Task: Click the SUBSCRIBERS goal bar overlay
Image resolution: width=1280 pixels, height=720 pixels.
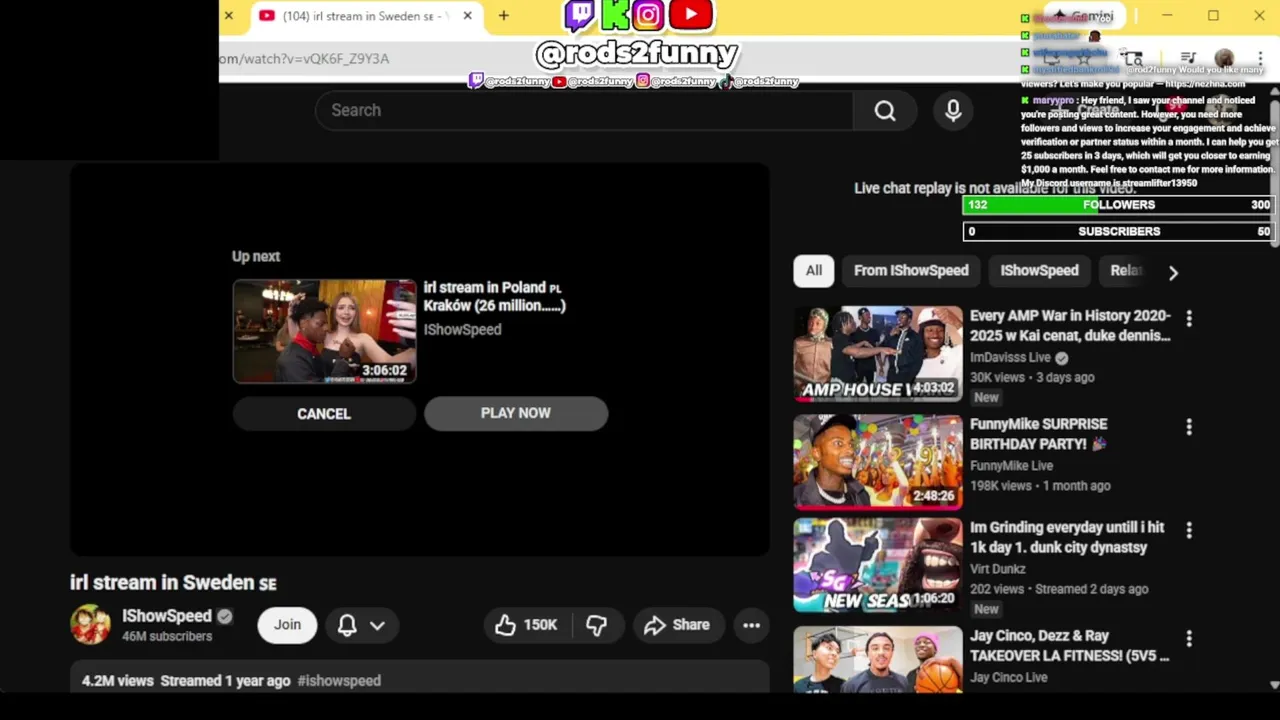Action: tap(1118, 231)
